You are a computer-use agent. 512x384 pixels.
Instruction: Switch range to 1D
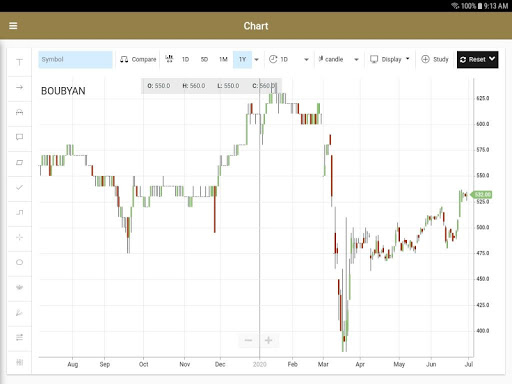point(185,59)
